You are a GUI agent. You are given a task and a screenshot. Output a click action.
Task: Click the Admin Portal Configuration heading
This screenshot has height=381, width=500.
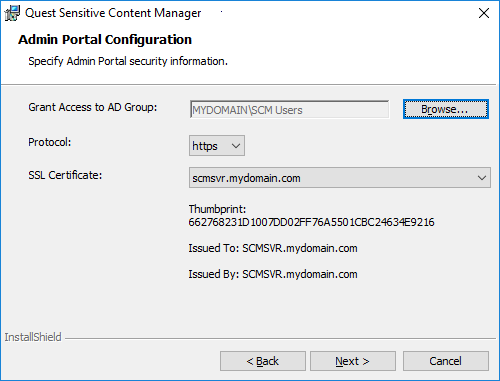click(x=105, y=40)
